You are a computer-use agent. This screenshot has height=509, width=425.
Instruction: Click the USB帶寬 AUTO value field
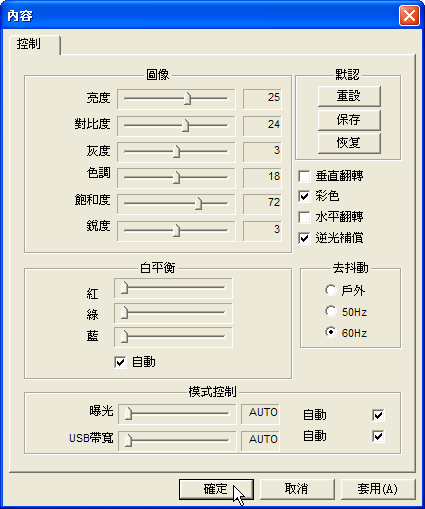pyautogui.click(x=261, y=441)
